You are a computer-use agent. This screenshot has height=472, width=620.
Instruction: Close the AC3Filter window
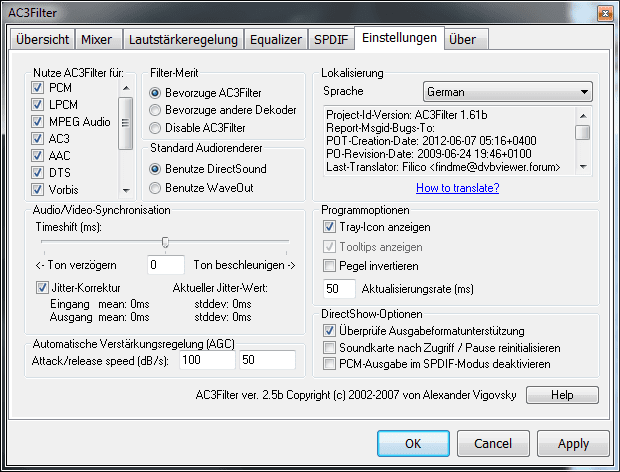[x=605, y=13]
